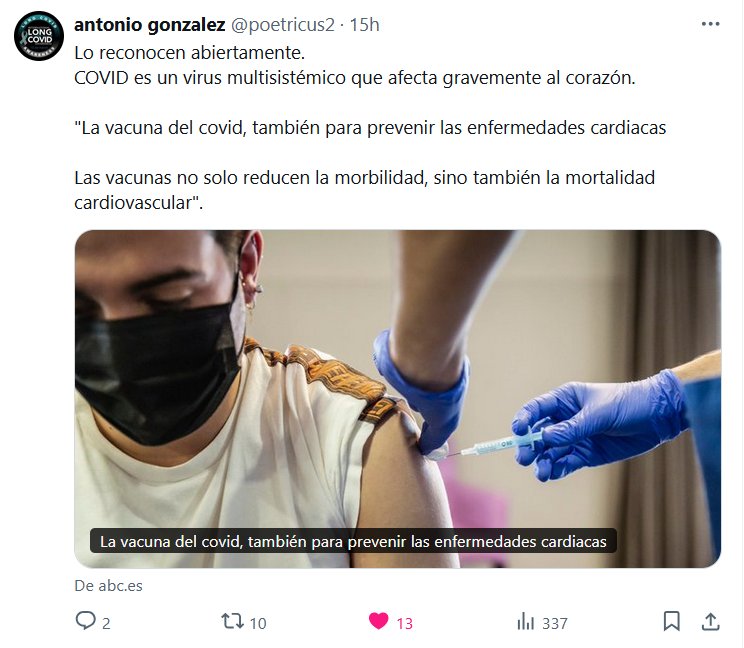The width and height of the screenshot is (744, 648).
Task: Click the tweet text about COVID multisistémico
Action: (354, 78)
